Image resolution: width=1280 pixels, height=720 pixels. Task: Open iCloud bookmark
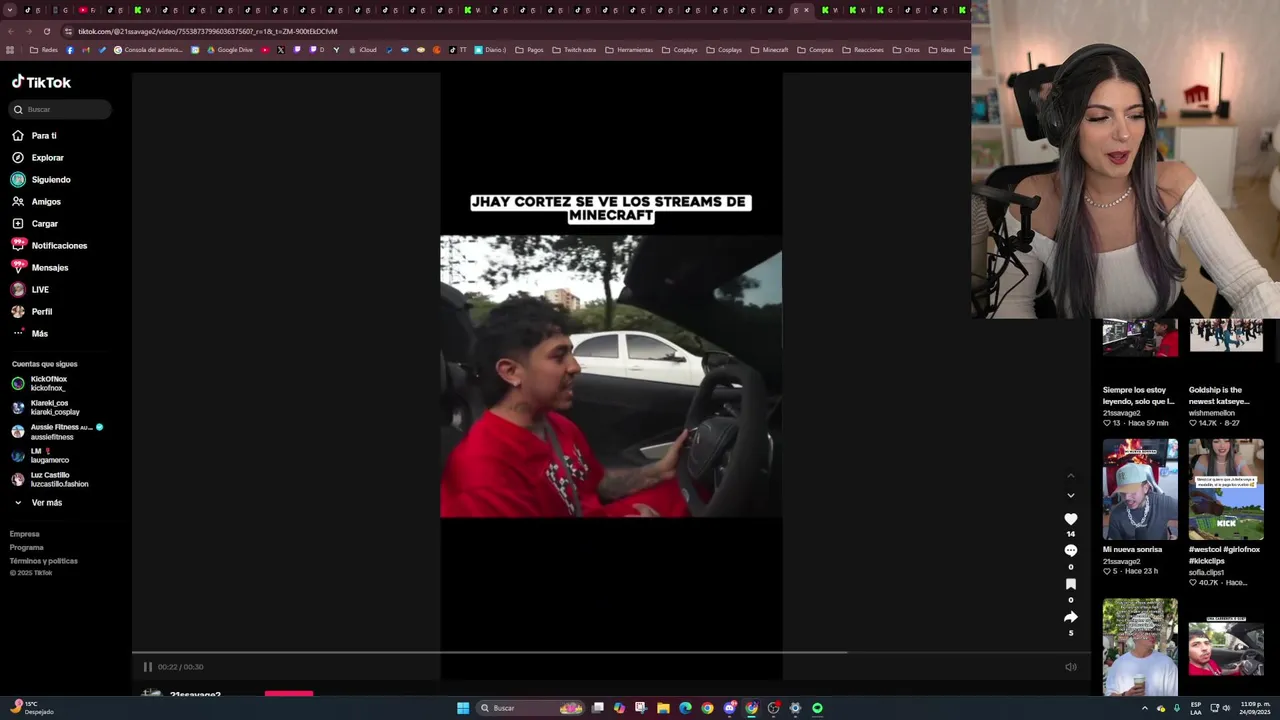pyautogui.click(x=362, y=50)
